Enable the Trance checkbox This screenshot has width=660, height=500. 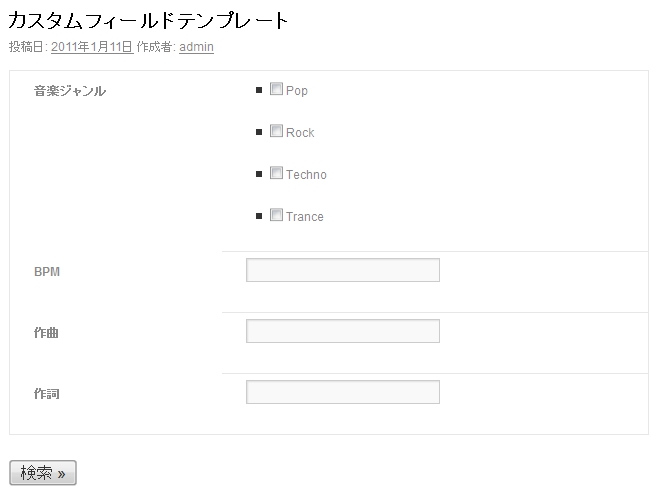[276, 216]
